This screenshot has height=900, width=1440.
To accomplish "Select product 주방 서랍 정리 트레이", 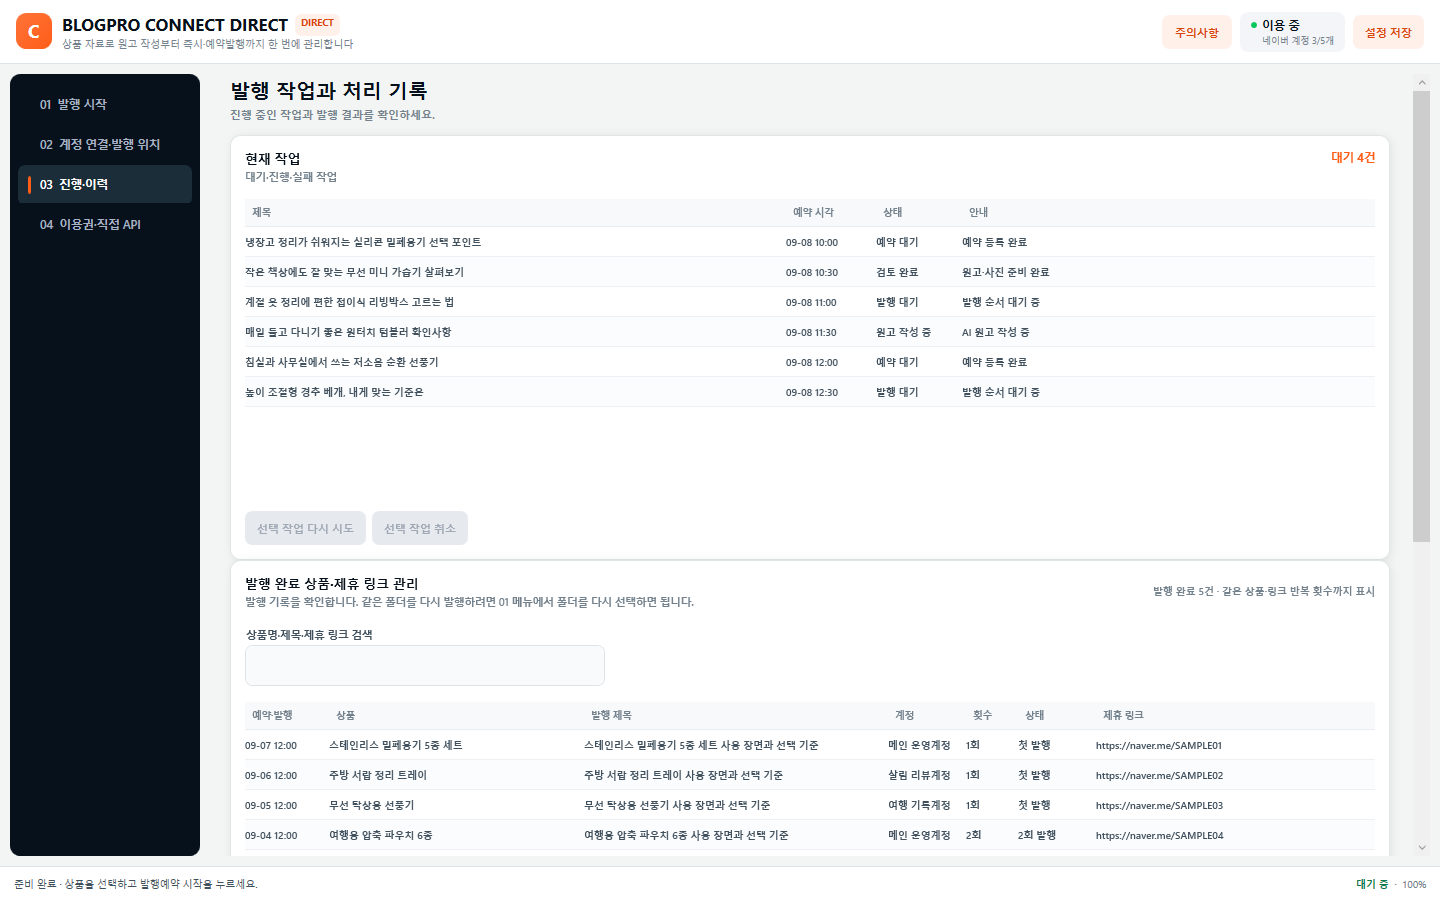I will point(378,775).
